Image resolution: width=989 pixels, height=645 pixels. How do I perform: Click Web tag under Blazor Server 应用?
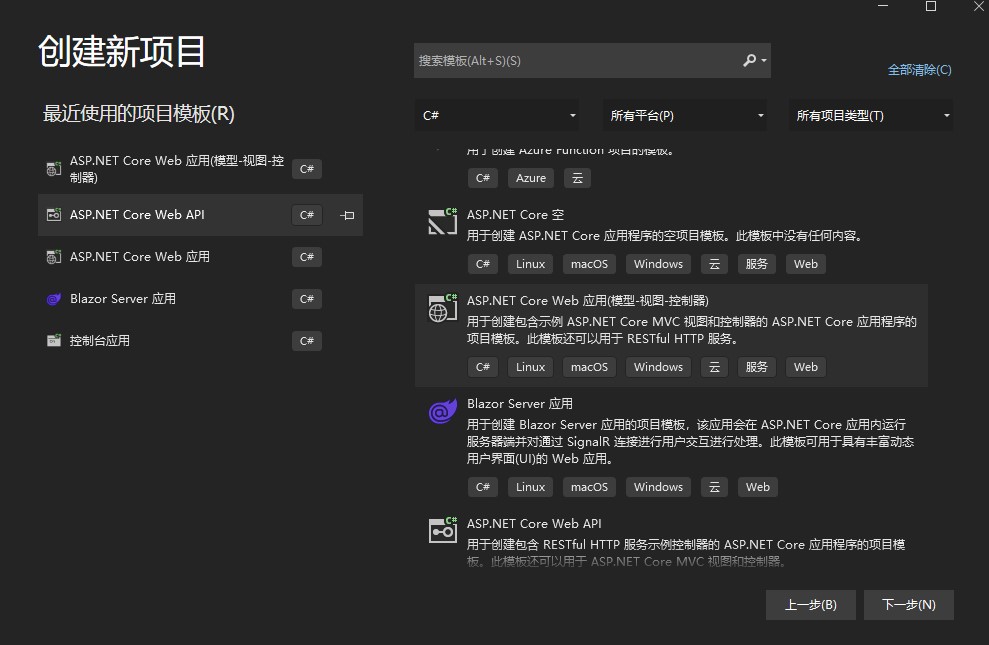(x=758, y=487)
